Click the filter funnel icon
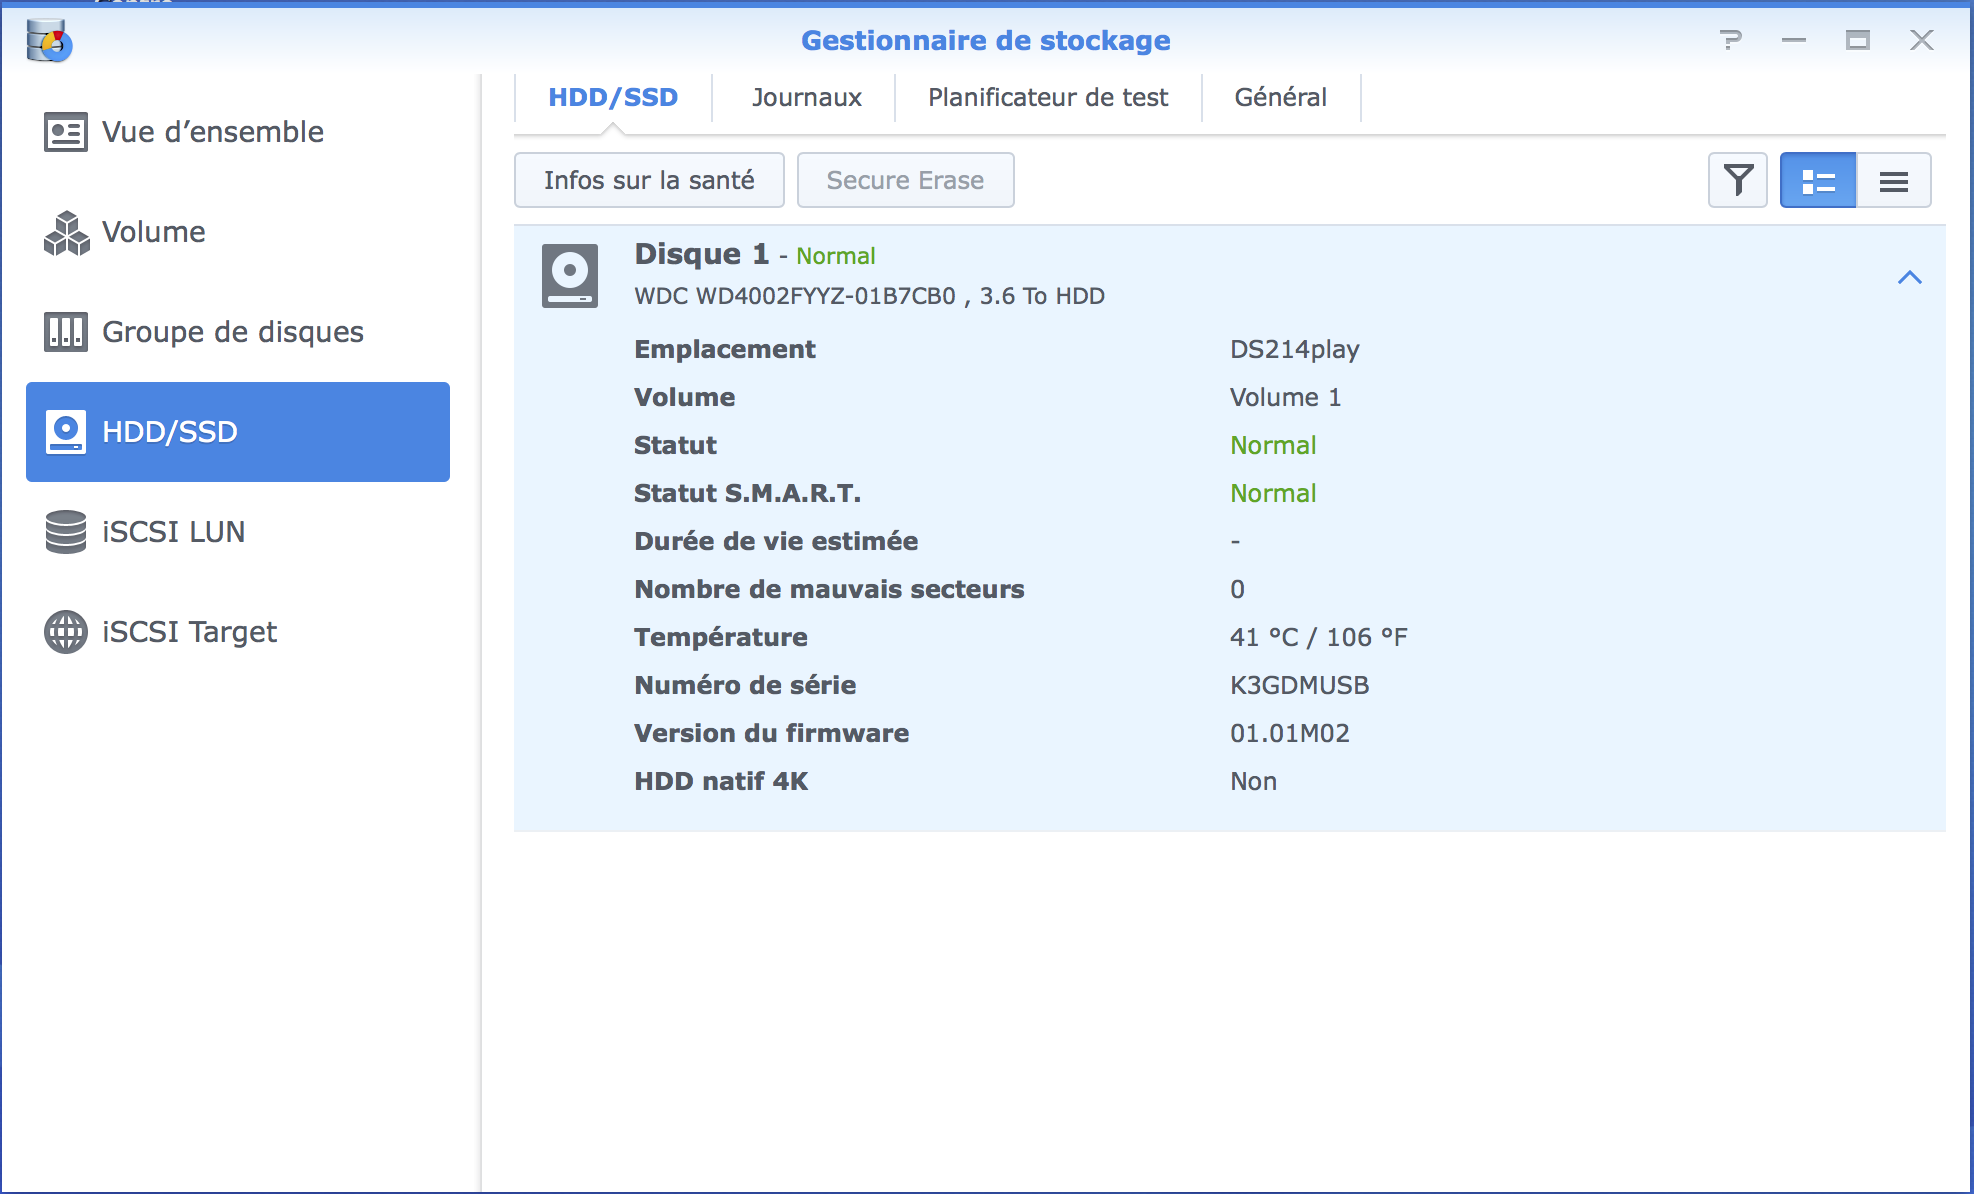Image resolution: width=1974 pixels, height=1194 pixels. [x=1737, y=180]
